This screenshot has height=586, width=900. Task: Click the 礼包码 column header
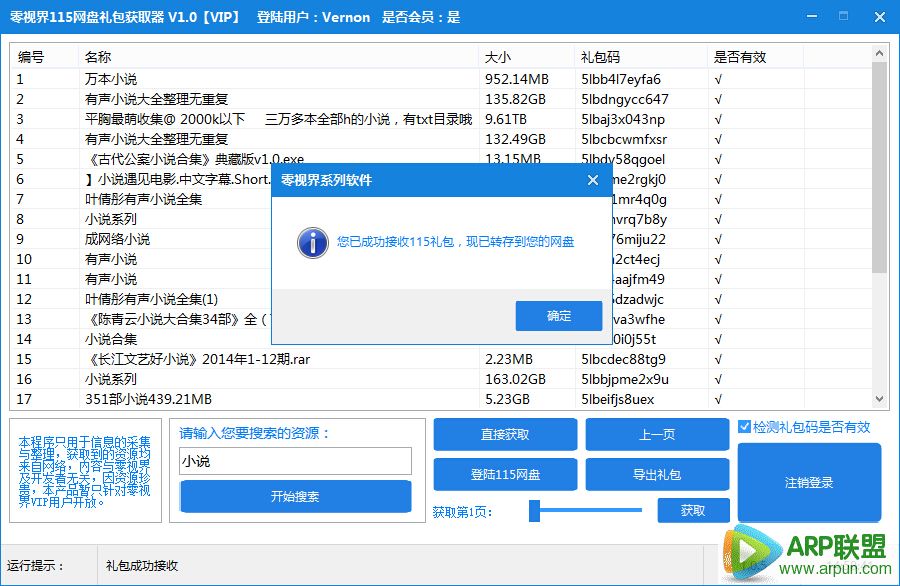641,57
